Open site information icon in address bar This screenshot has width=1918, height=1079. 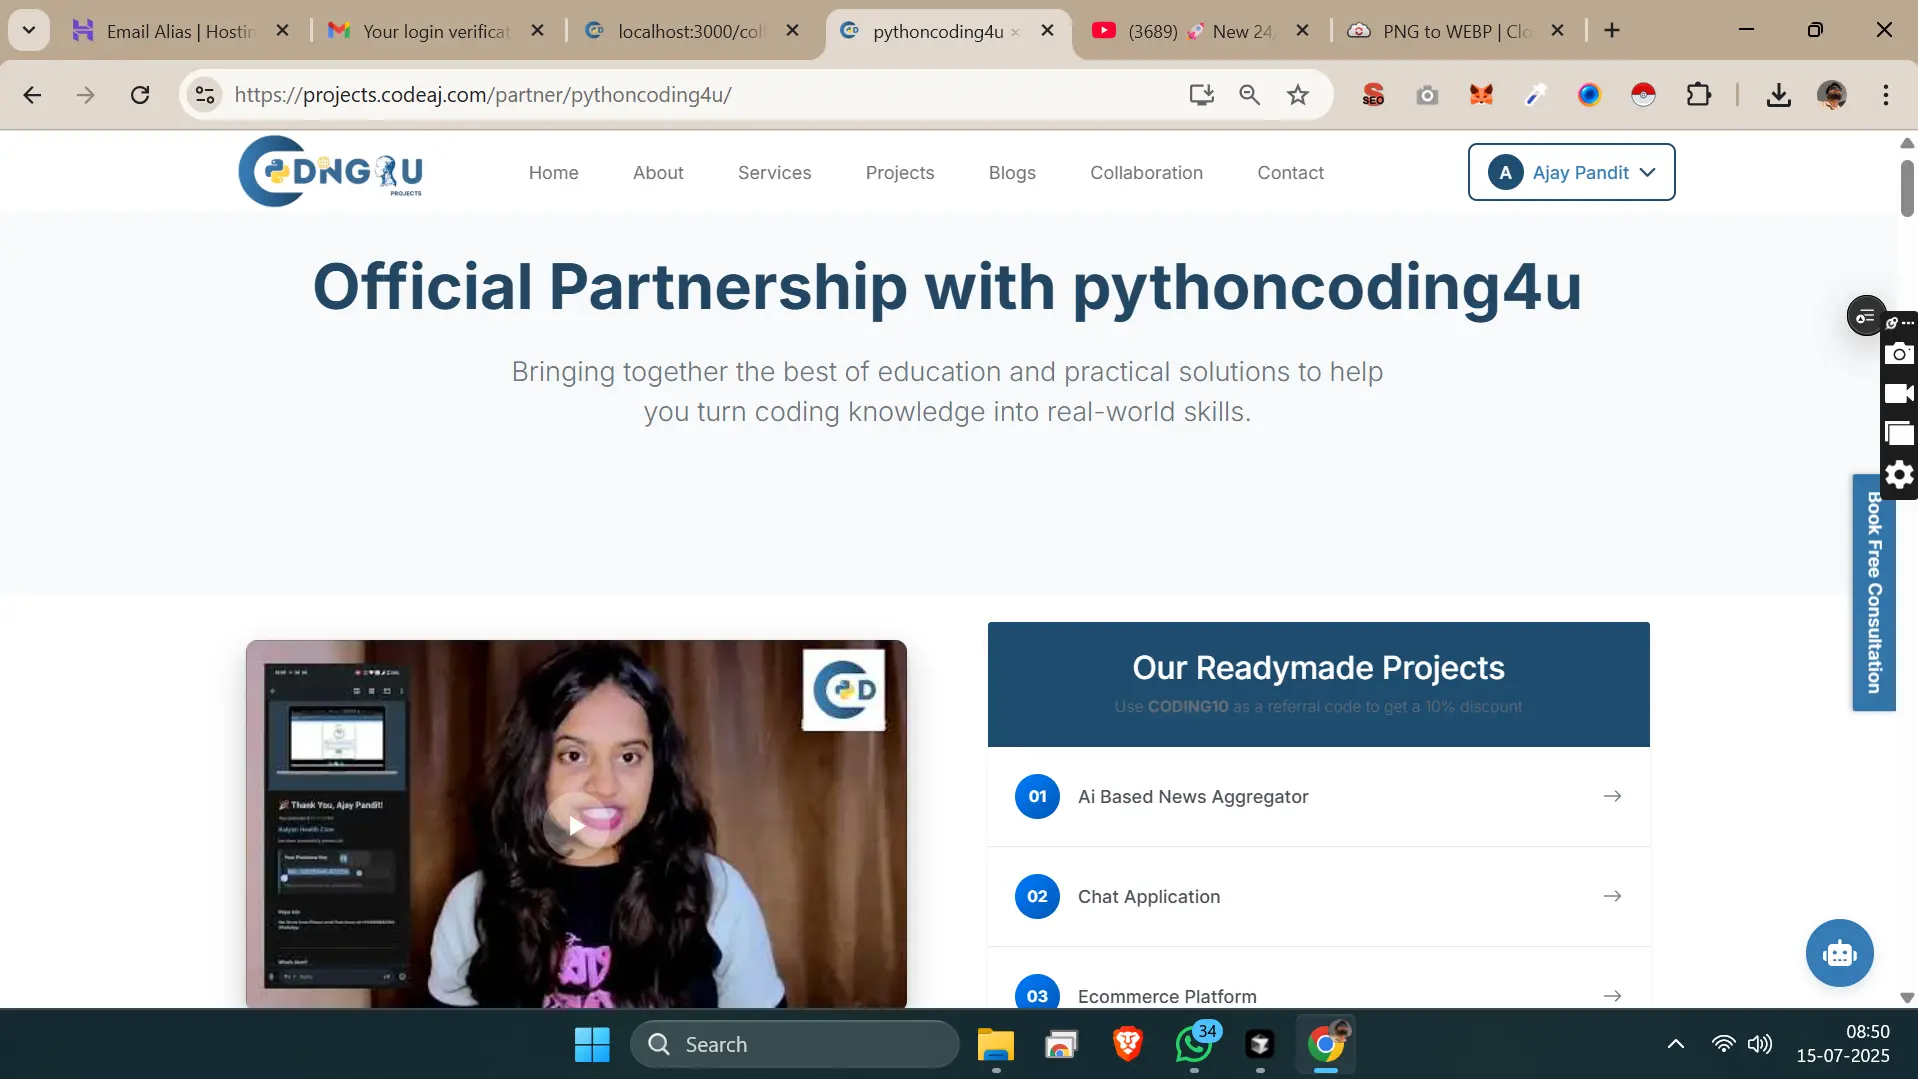[x=205, y=95]
